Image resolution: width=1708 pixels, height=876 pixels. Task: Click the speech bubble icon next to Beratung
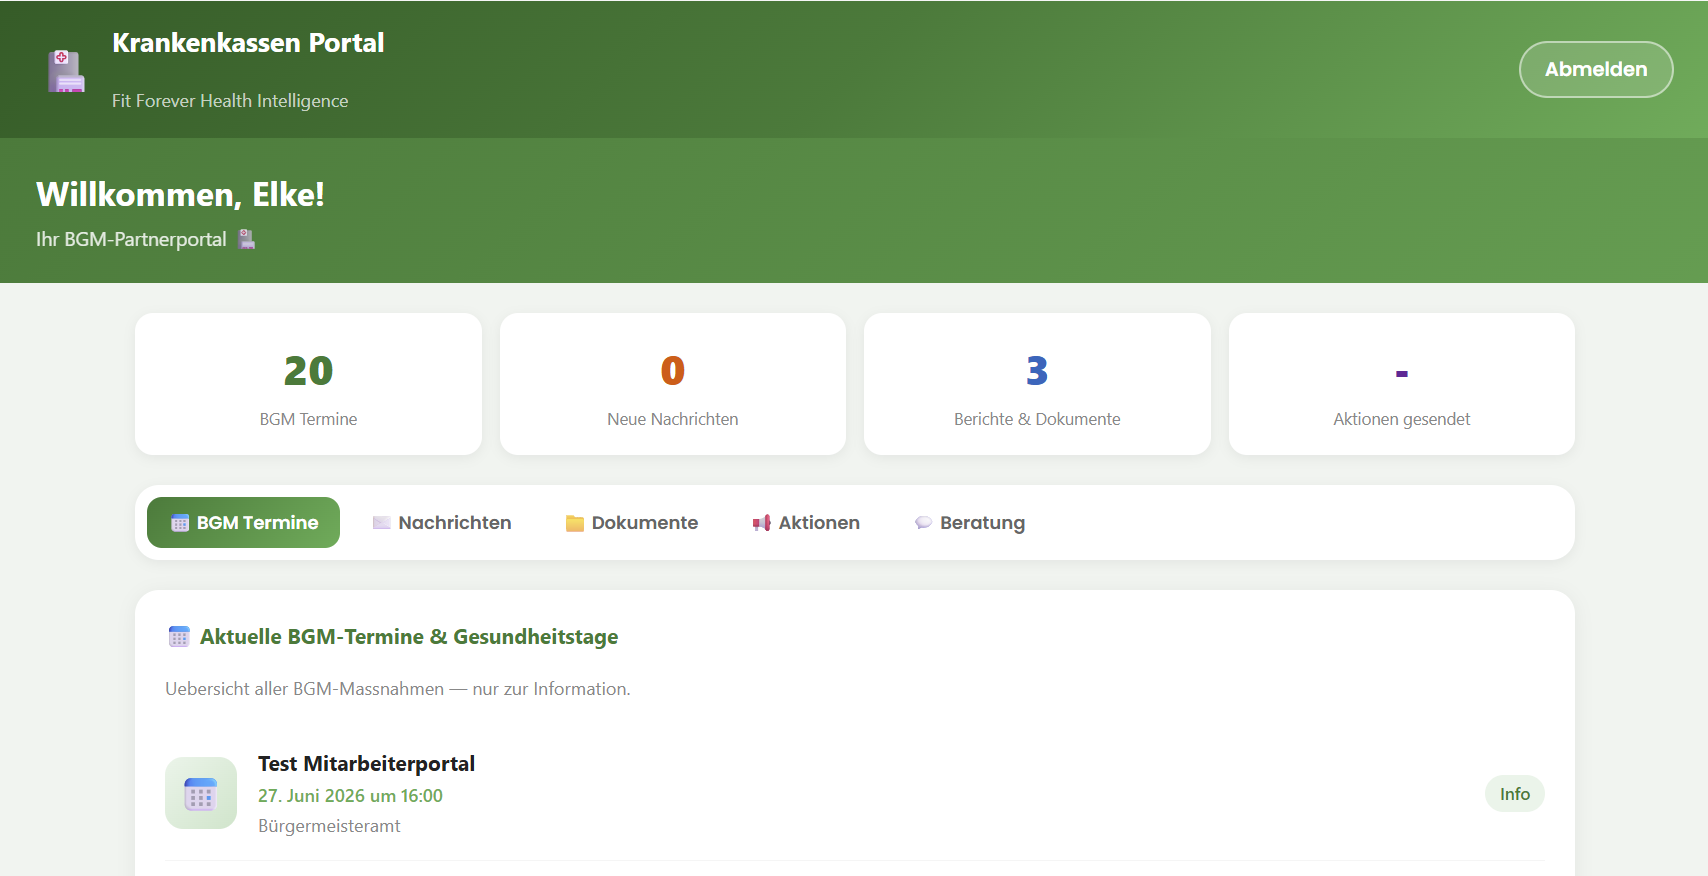tap(923, 523)
